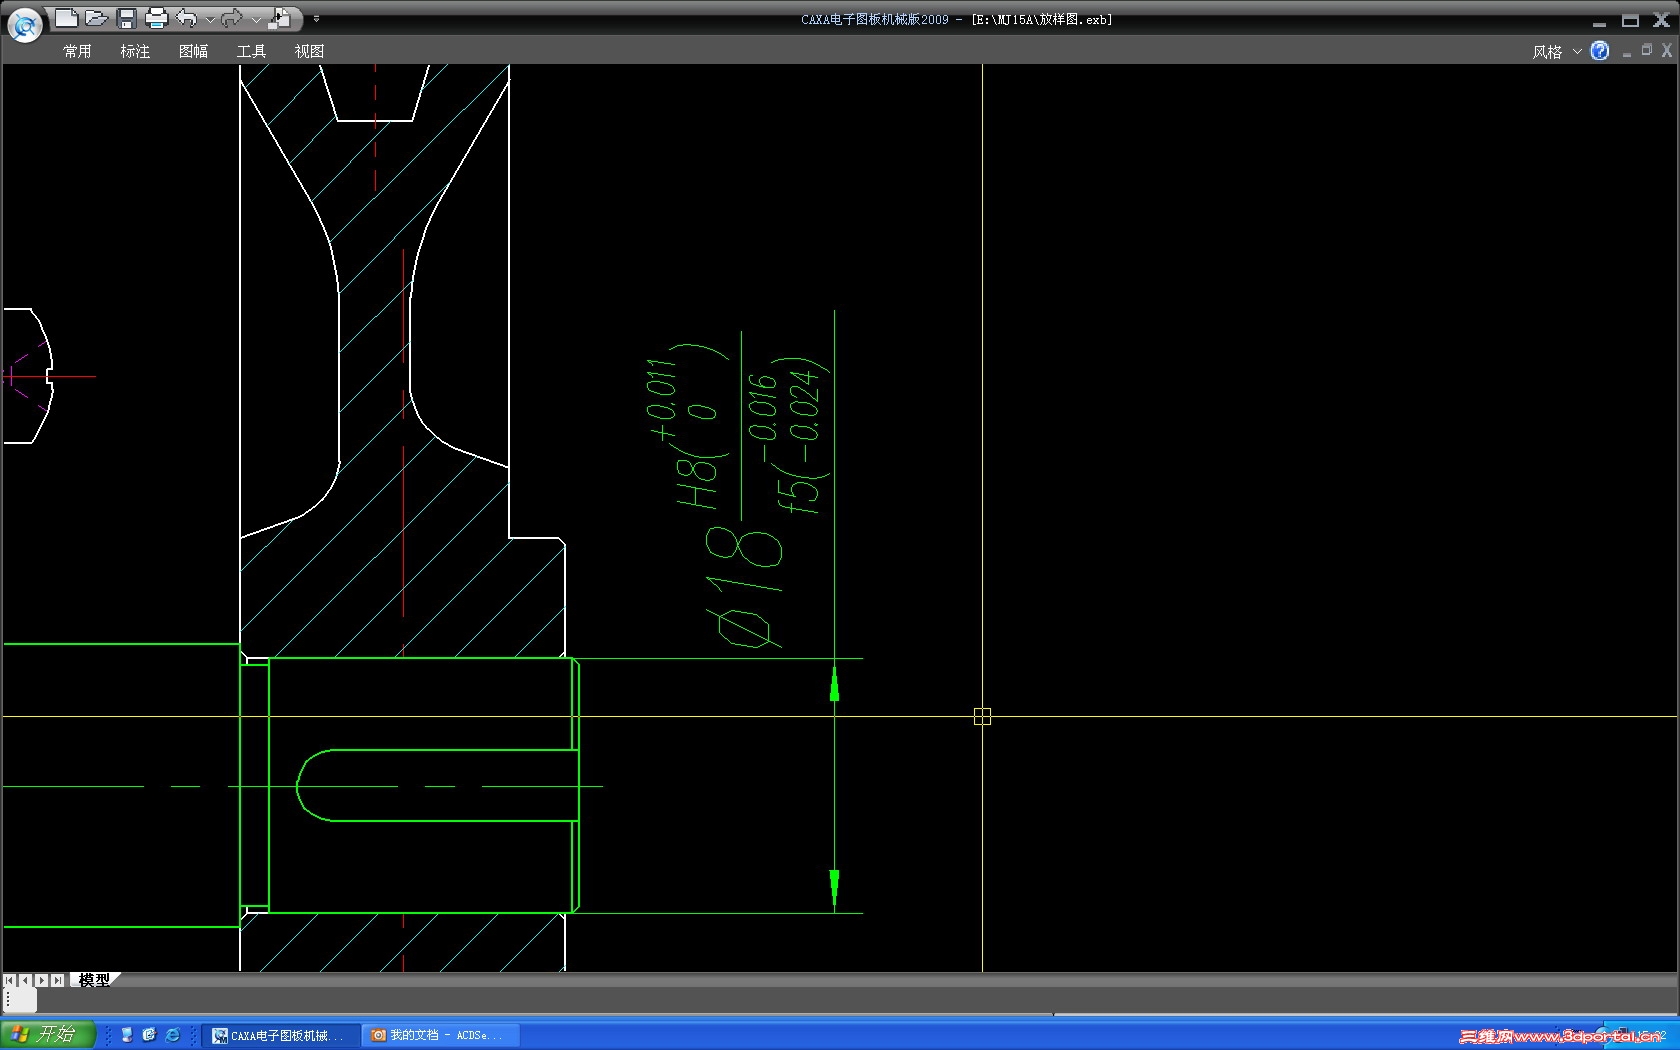The image size is (1680, 1050).
Task: Undo the last action
Action: tap(187, 18)
